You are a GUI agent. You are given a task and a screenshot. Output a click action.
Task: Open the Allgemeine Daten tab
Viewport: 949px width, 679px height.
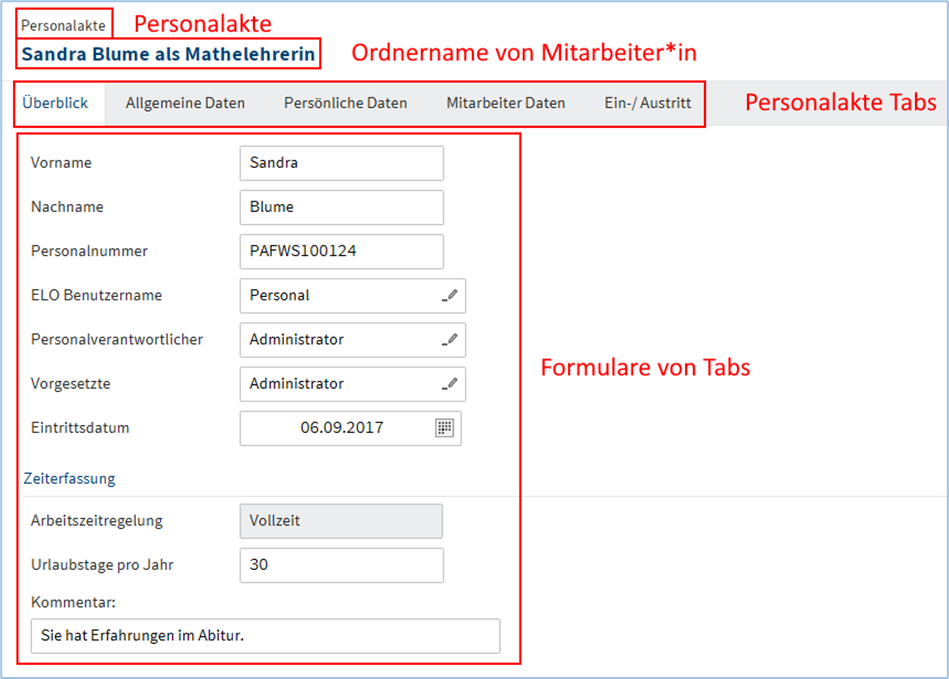coord(185,103)
